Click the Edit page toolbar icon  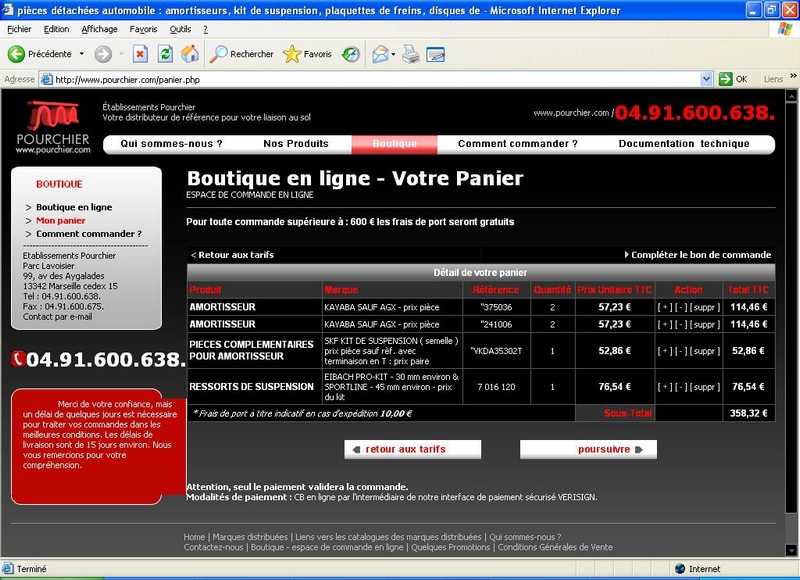point(435,54)
